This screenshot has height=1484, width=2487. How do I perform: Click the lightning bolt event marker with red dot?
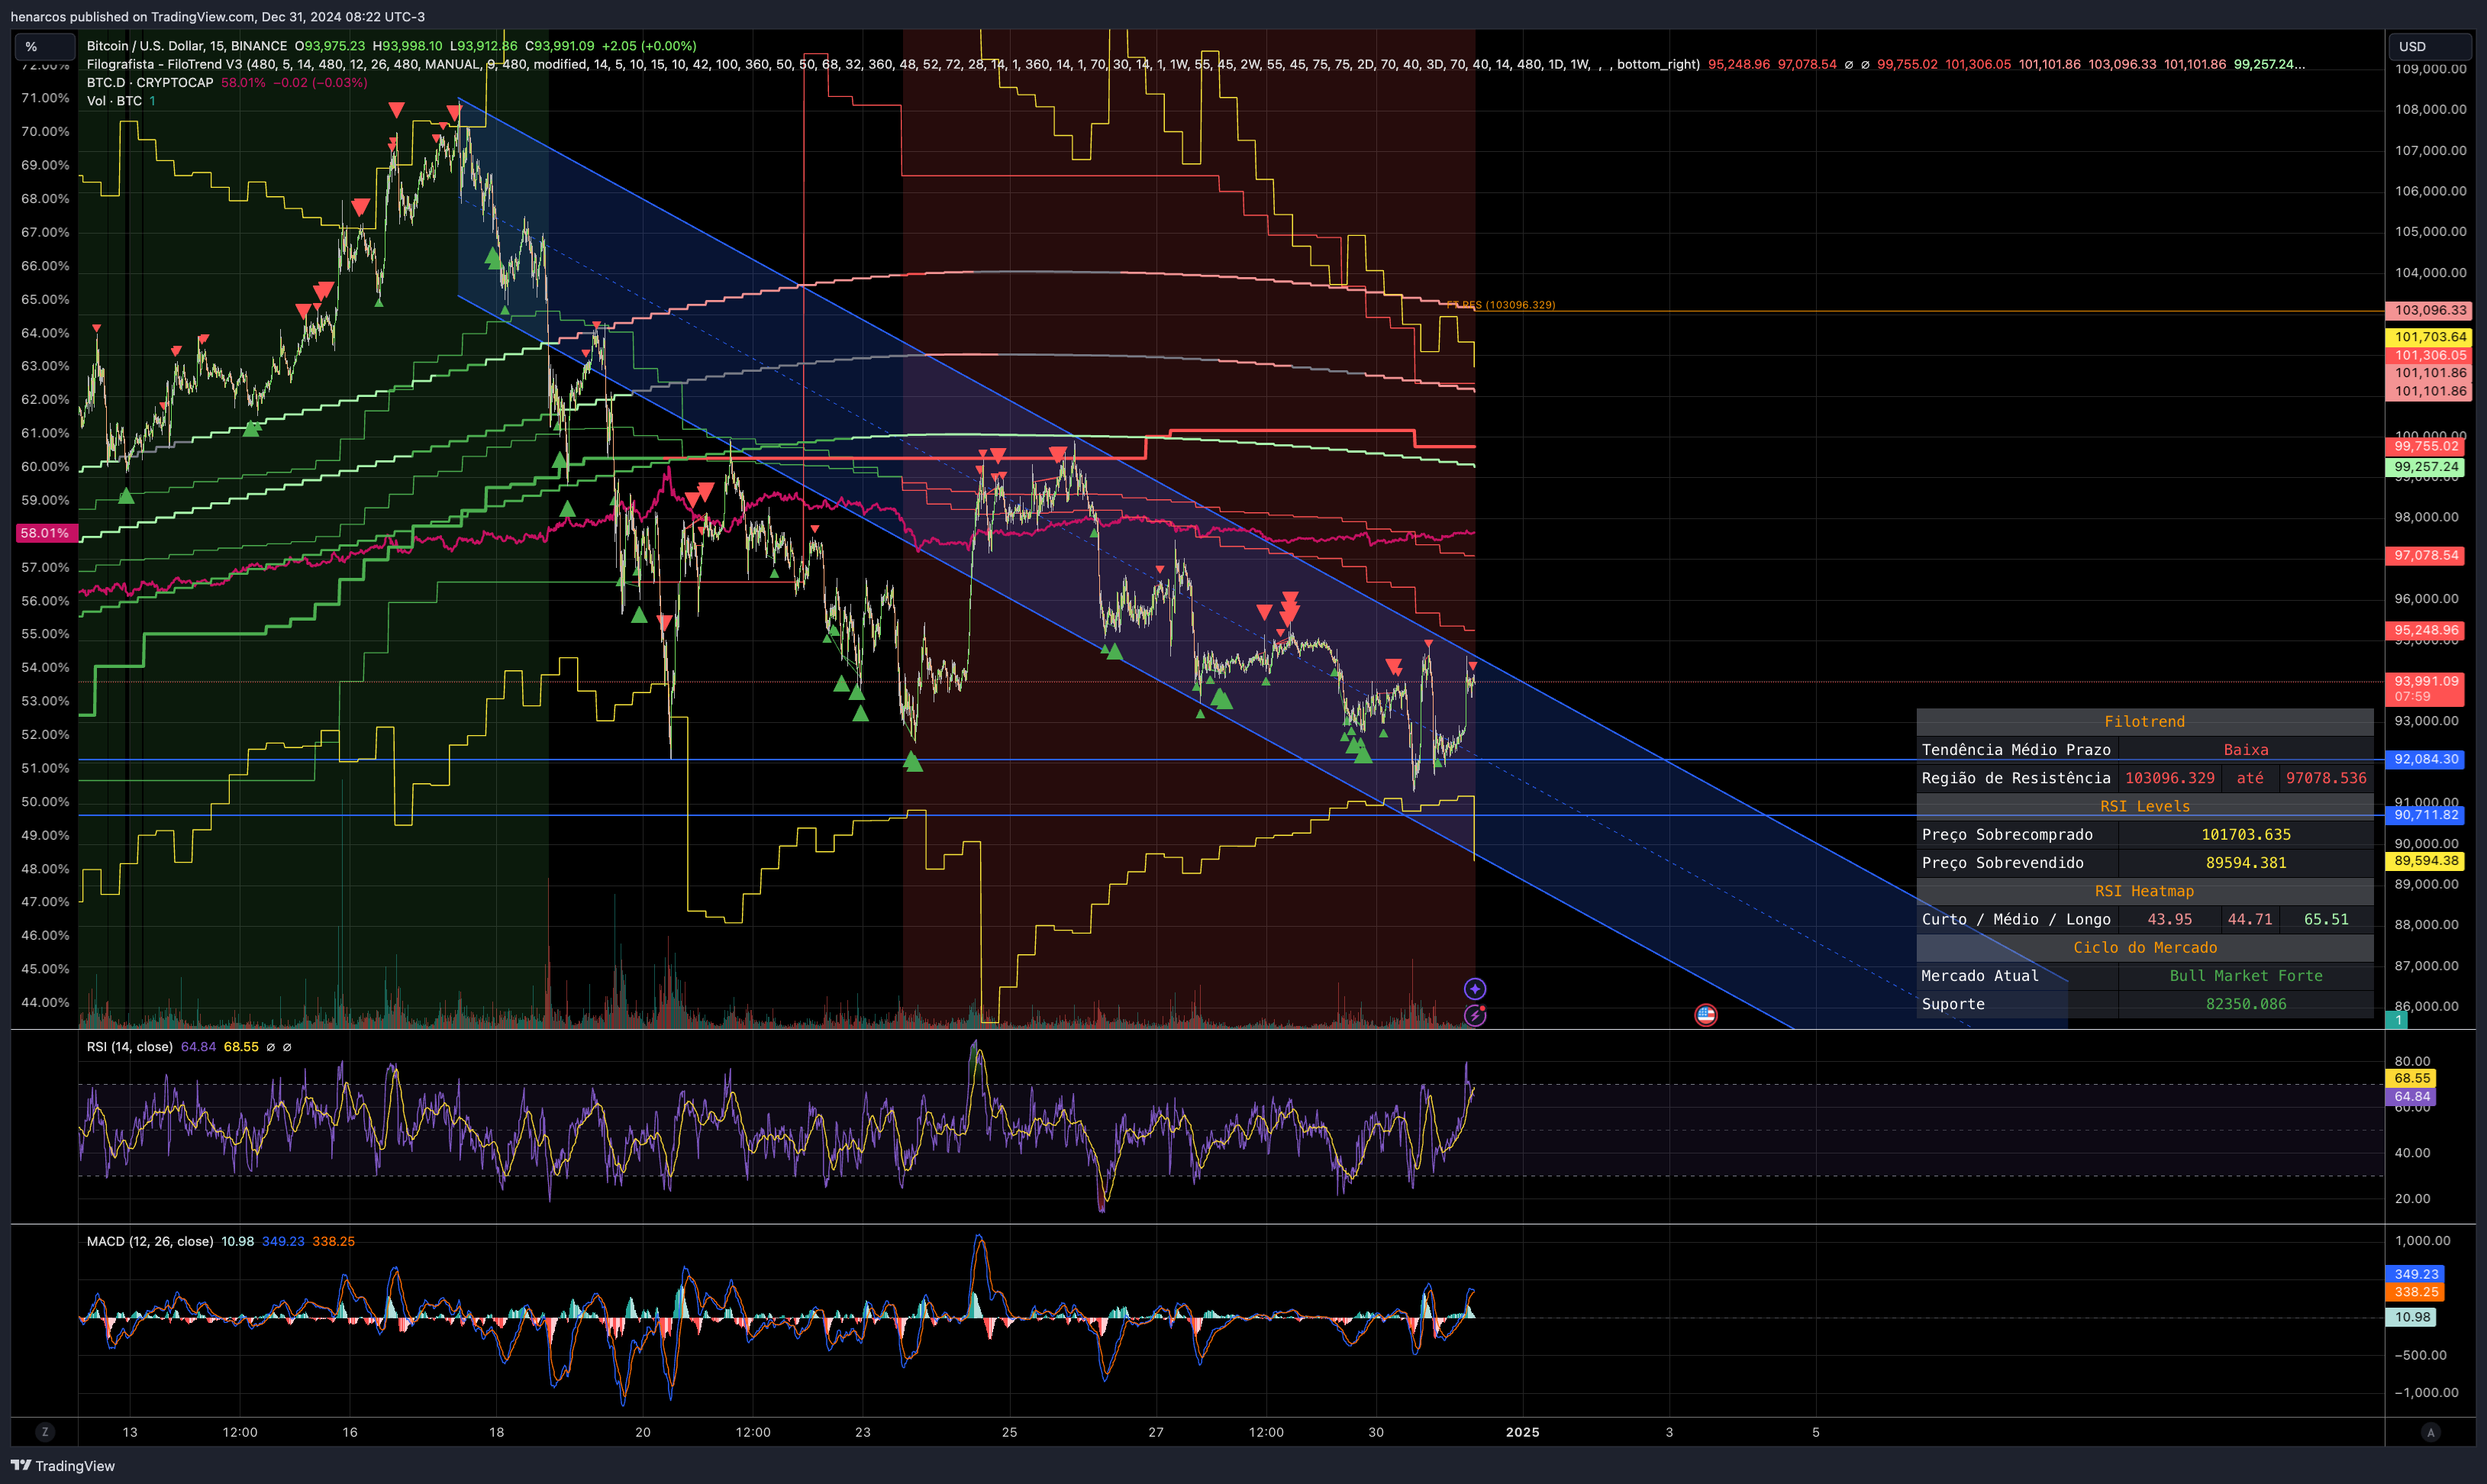click(x=1474, y=1015)
